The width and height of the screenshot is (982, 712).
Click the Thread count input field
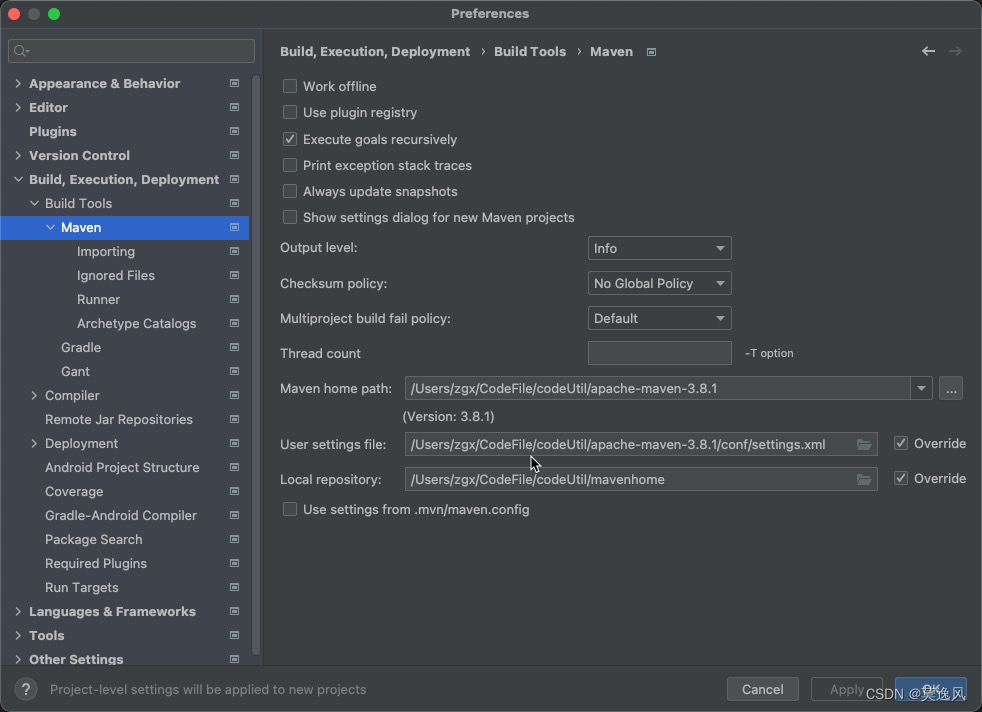pos(659,353)
